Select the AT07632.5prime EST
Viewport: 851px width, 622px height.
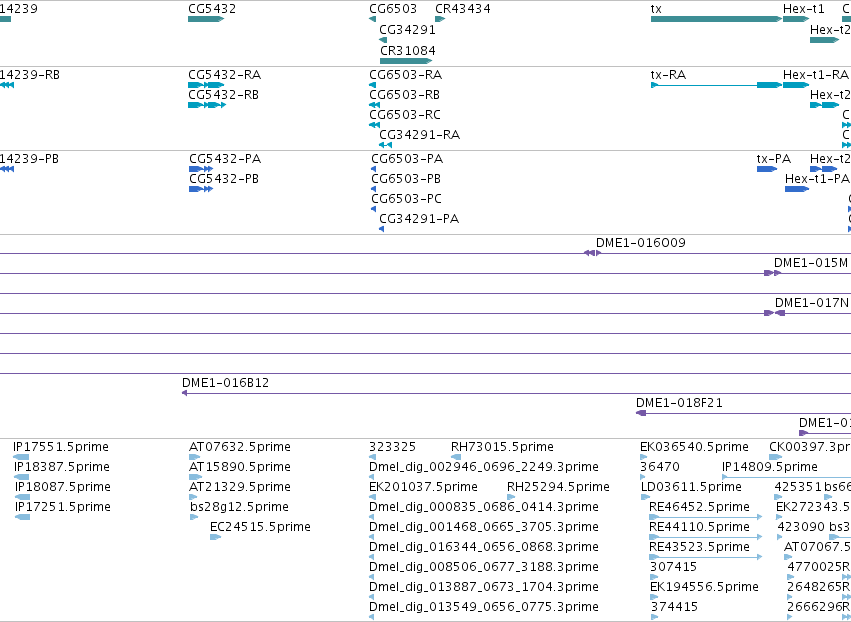(x=195, y=457)
